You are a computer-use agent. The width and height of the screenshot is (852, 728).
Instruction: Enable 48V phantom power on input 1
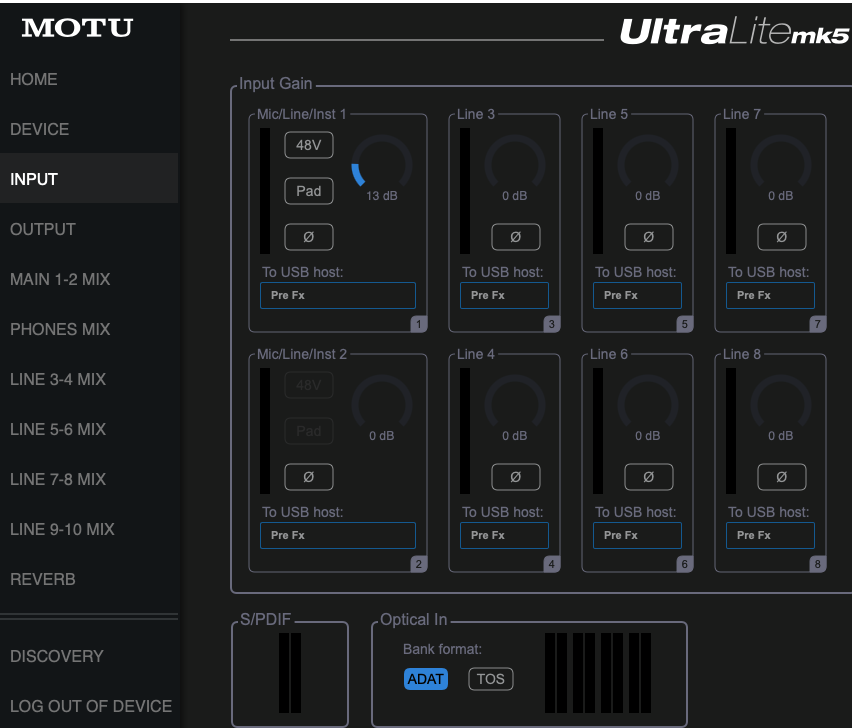point(308,145)
